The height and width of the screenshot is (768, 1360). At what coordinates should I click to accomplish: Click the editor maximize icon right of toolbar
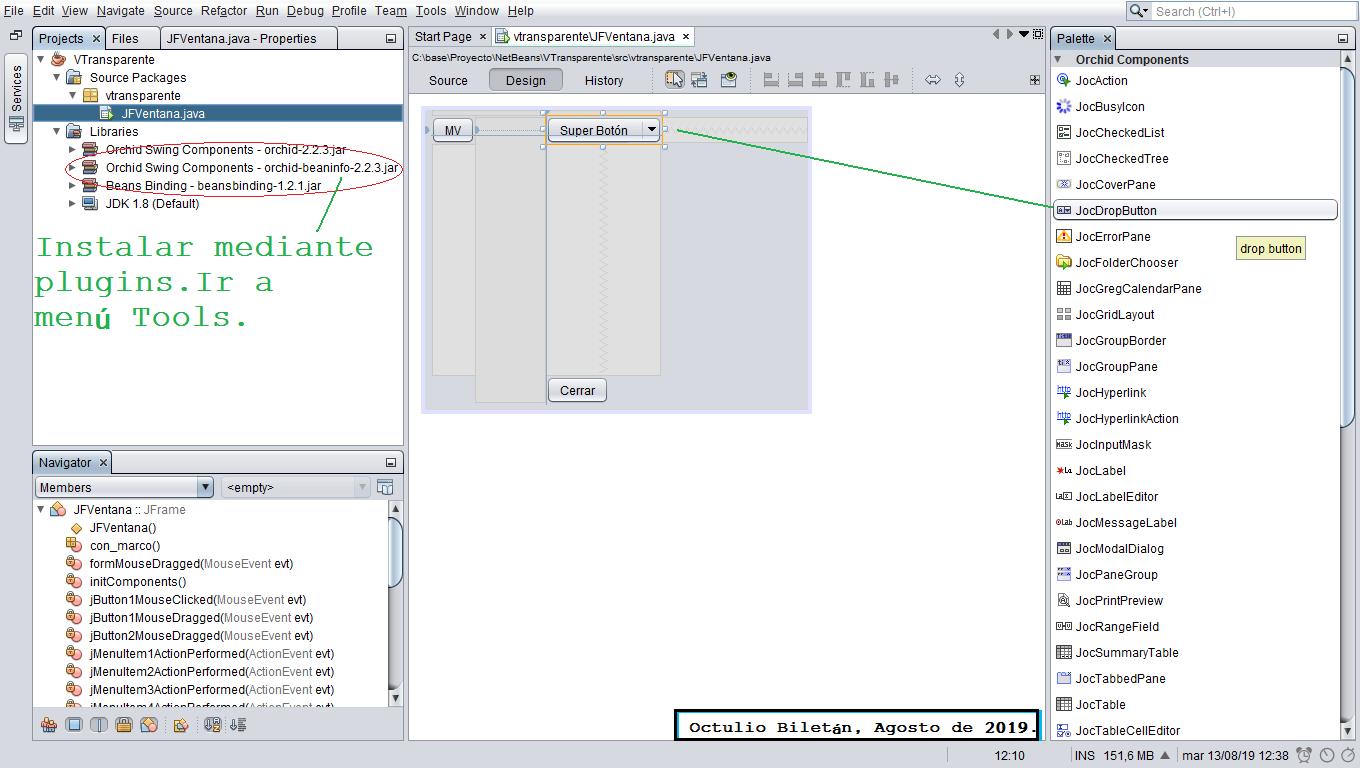click(1035, 80)
